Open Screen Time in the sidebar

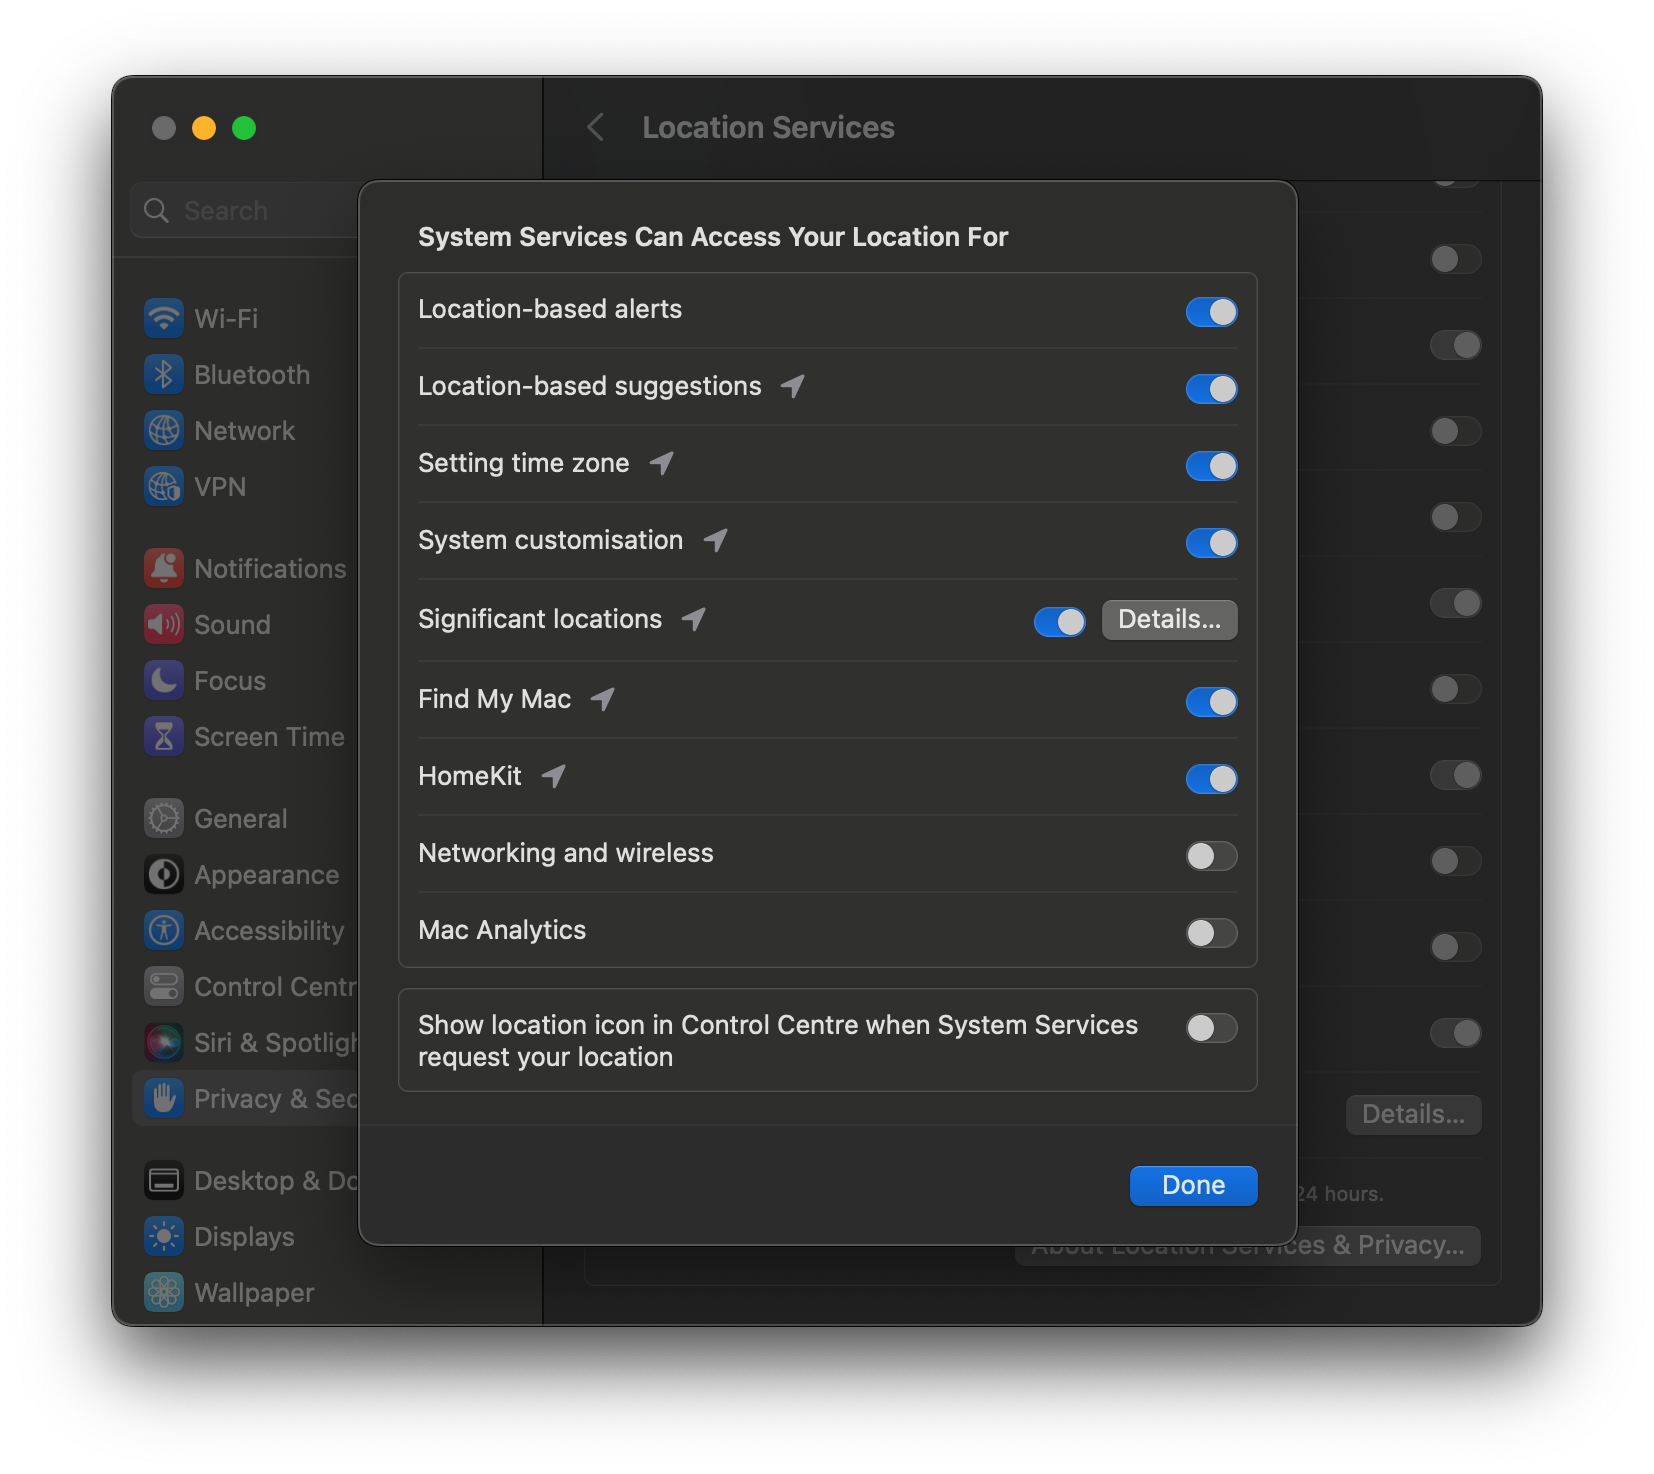[x=245, y=736]
